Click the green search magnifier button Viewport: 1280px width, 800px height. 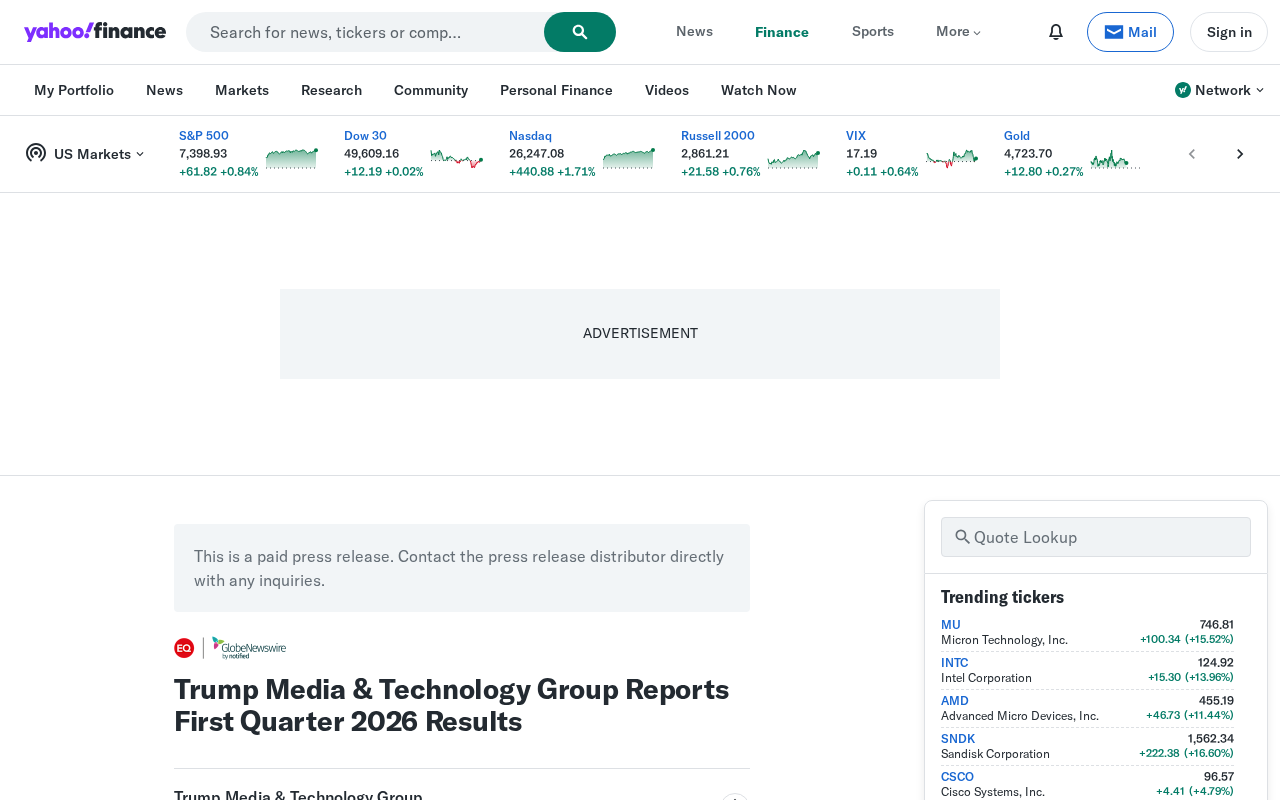(580, 32)
